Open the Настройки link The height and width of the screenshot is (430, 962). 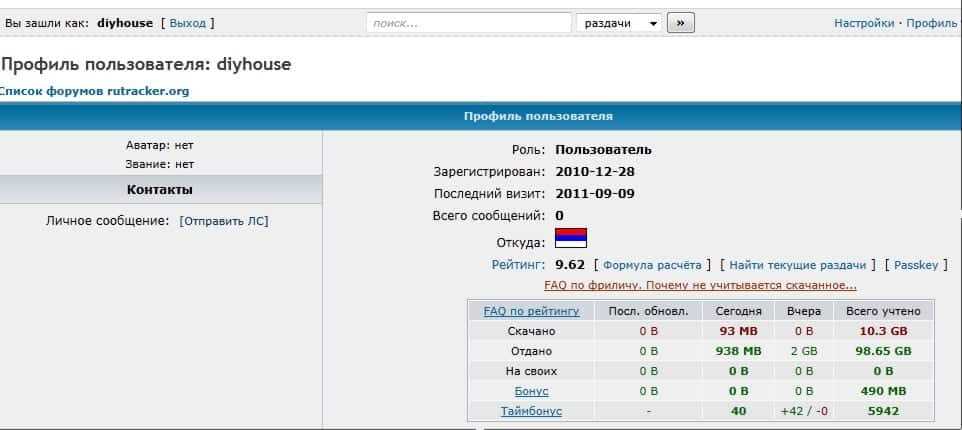[x=864, y=23]
